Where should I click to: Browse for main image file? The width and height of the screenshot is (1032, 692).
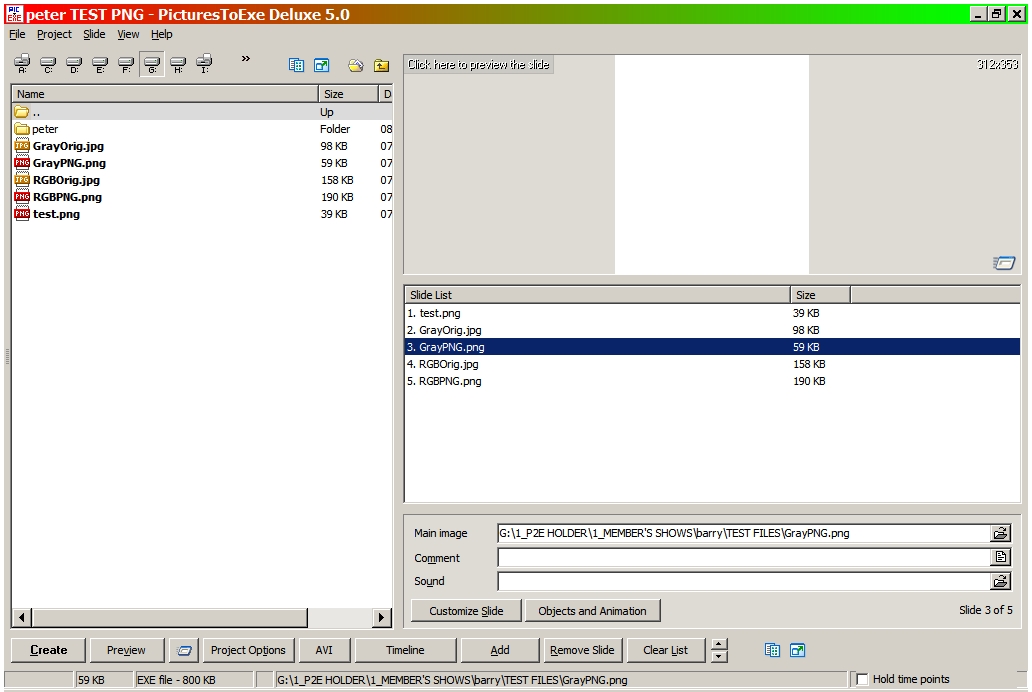[1000, 534]
